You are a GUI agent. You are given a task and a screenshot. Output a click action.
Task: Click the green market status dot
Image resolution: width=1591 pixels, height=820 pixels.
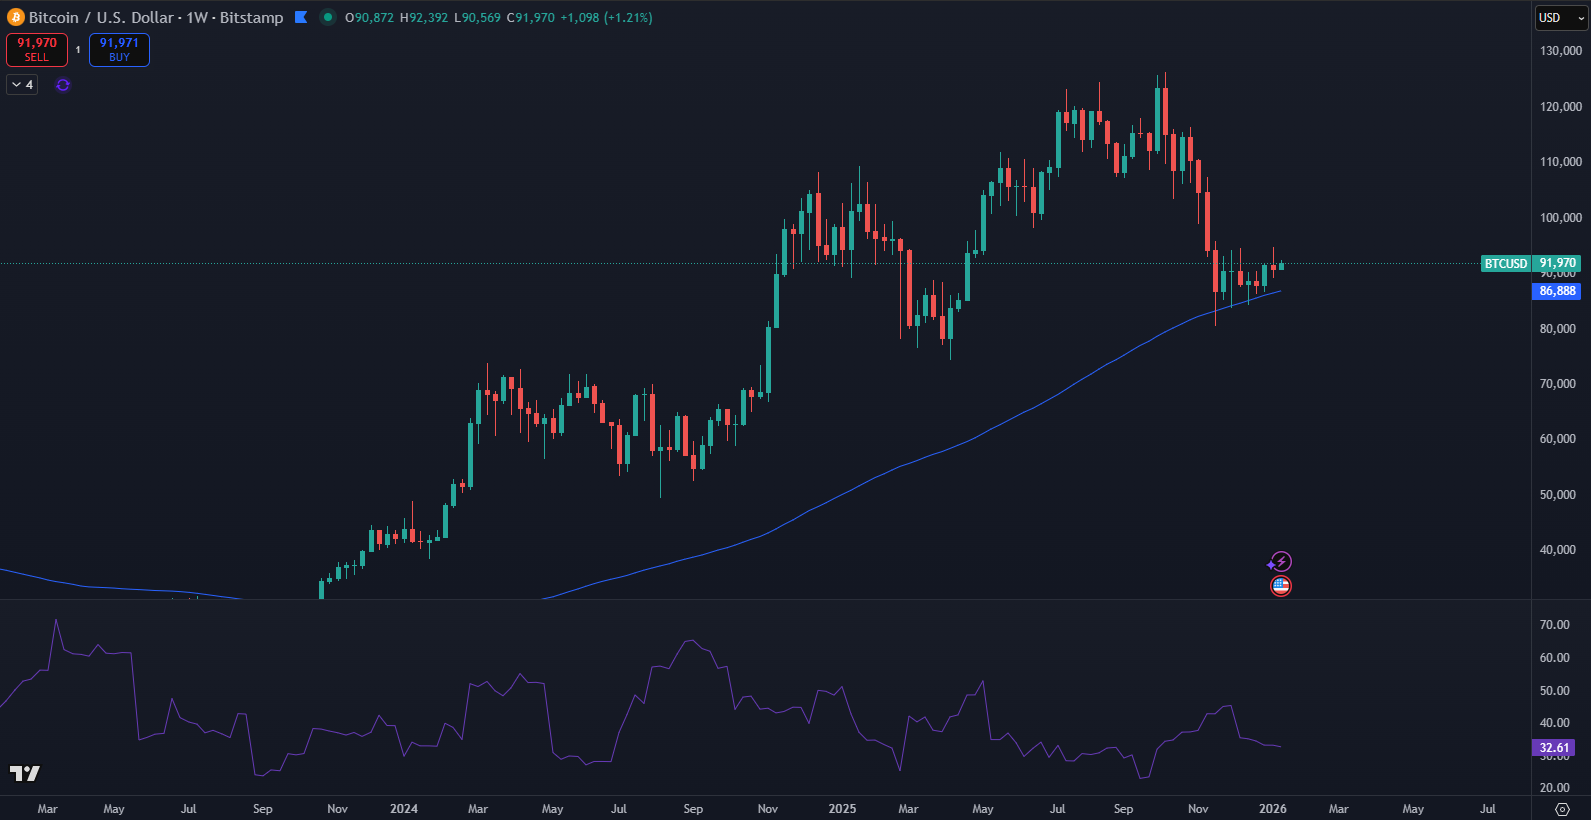pyautogui.click(x=327, y=17)
